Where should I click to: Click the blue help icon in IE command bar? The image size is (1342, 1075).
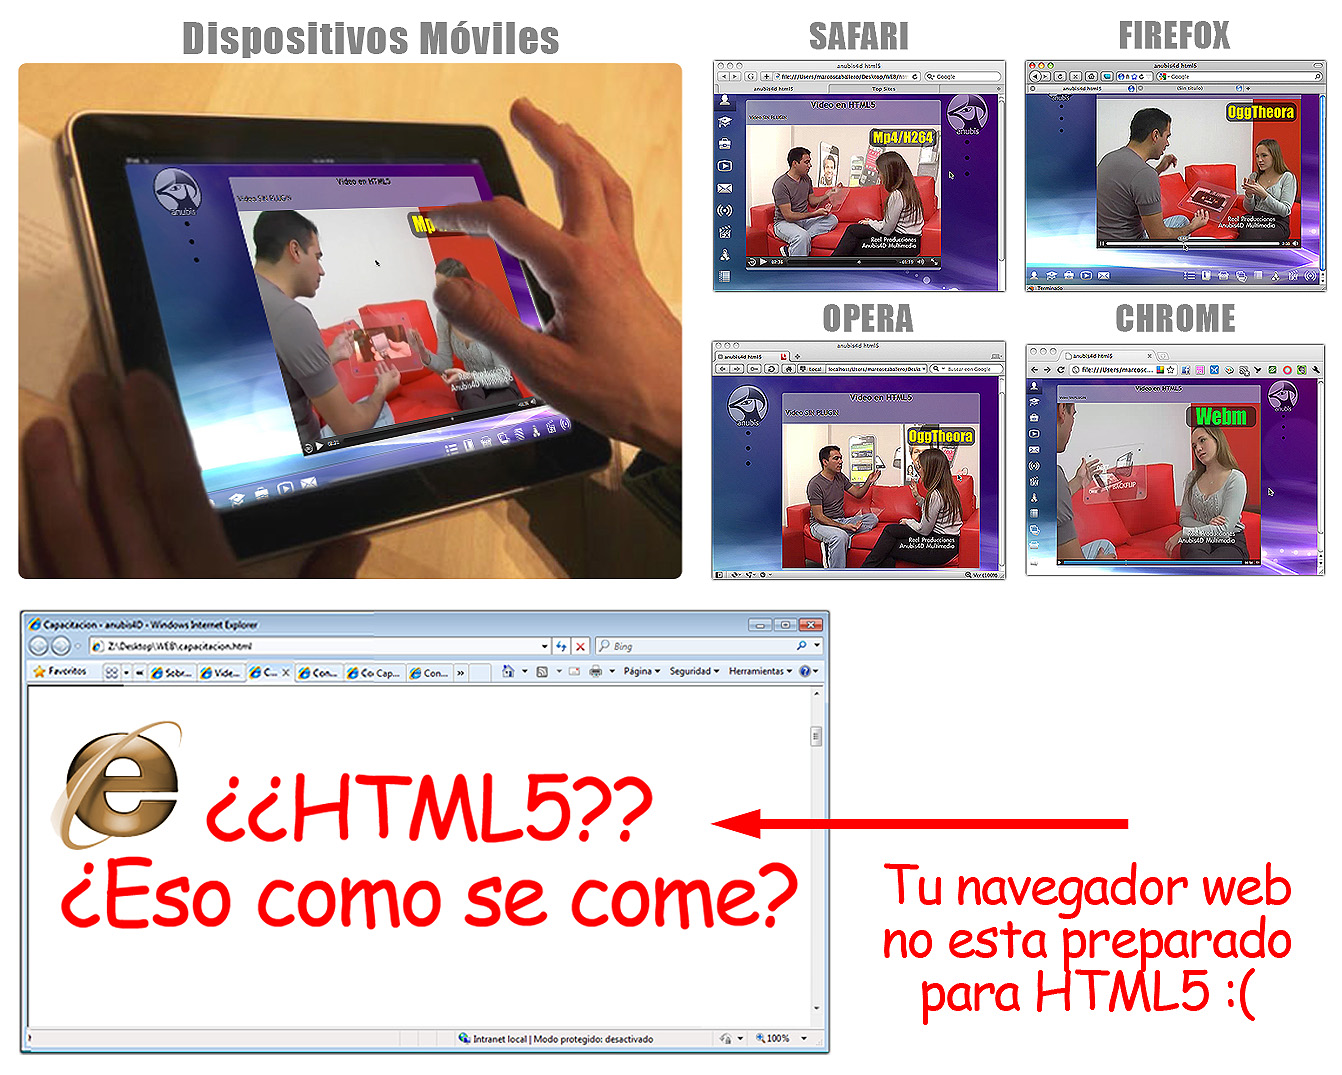tap(804, 671)
